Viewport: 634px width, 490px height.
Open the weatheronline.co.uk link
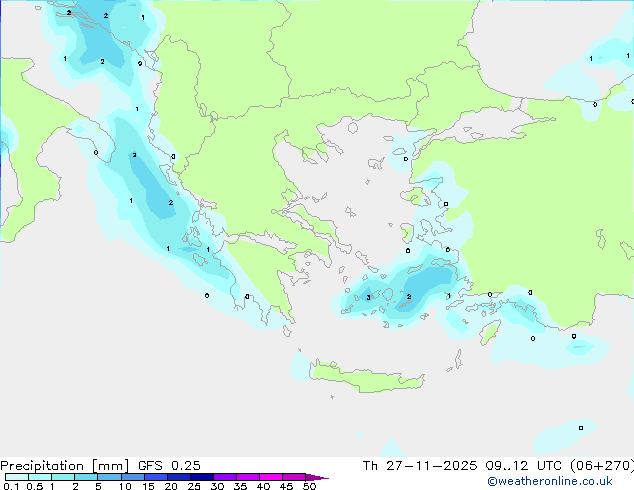[x=549, y=481]
